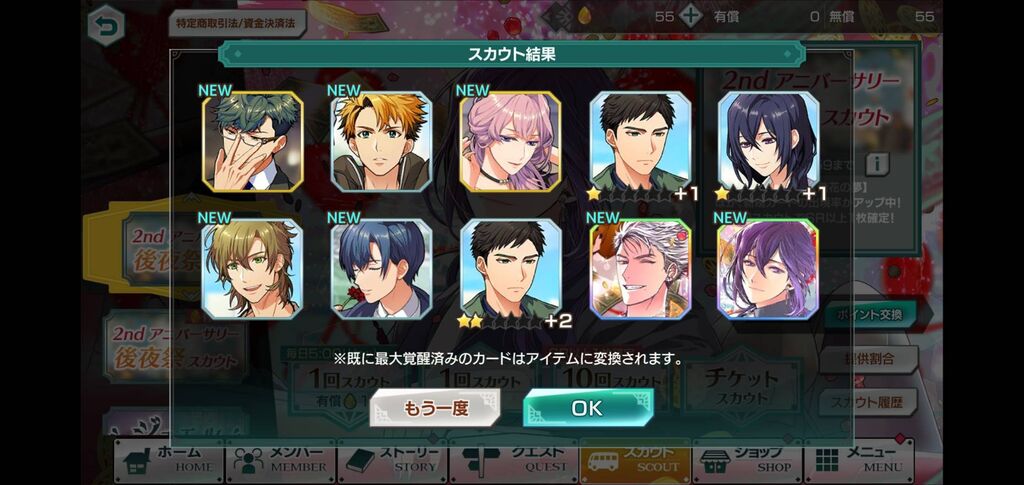Screen dimensions: 1024x485
Task: View the purple-haired NEW character card
Action: pos(768,269)
